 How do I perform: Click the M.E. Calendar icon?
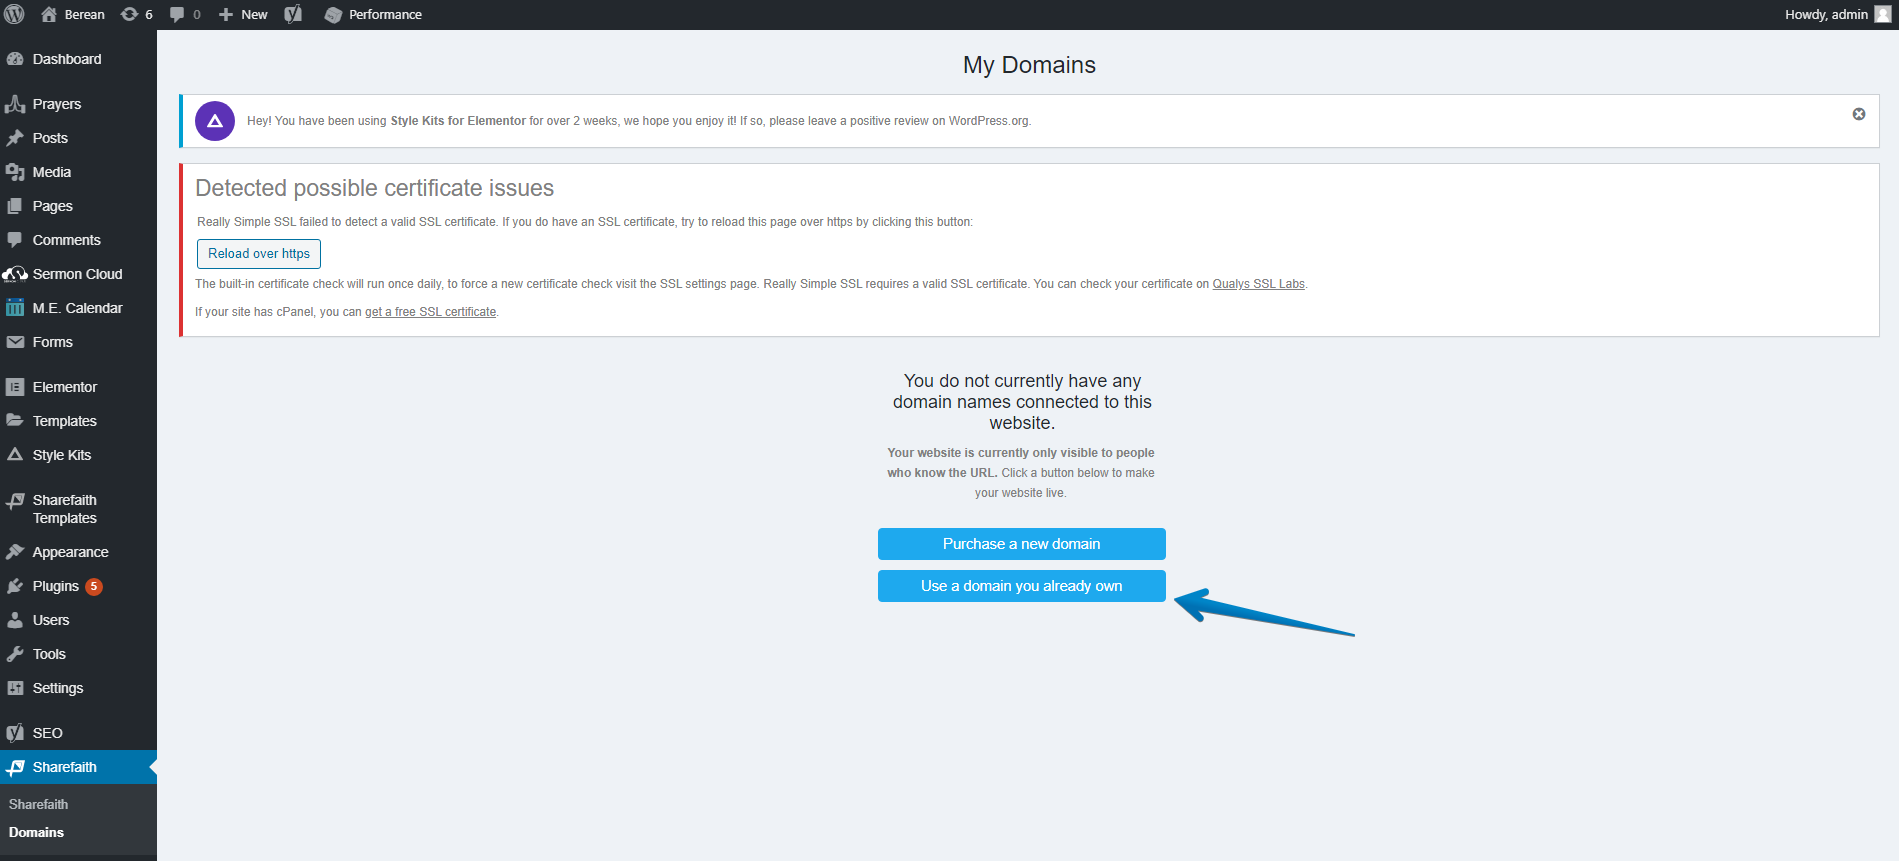(x=15, y=308)
